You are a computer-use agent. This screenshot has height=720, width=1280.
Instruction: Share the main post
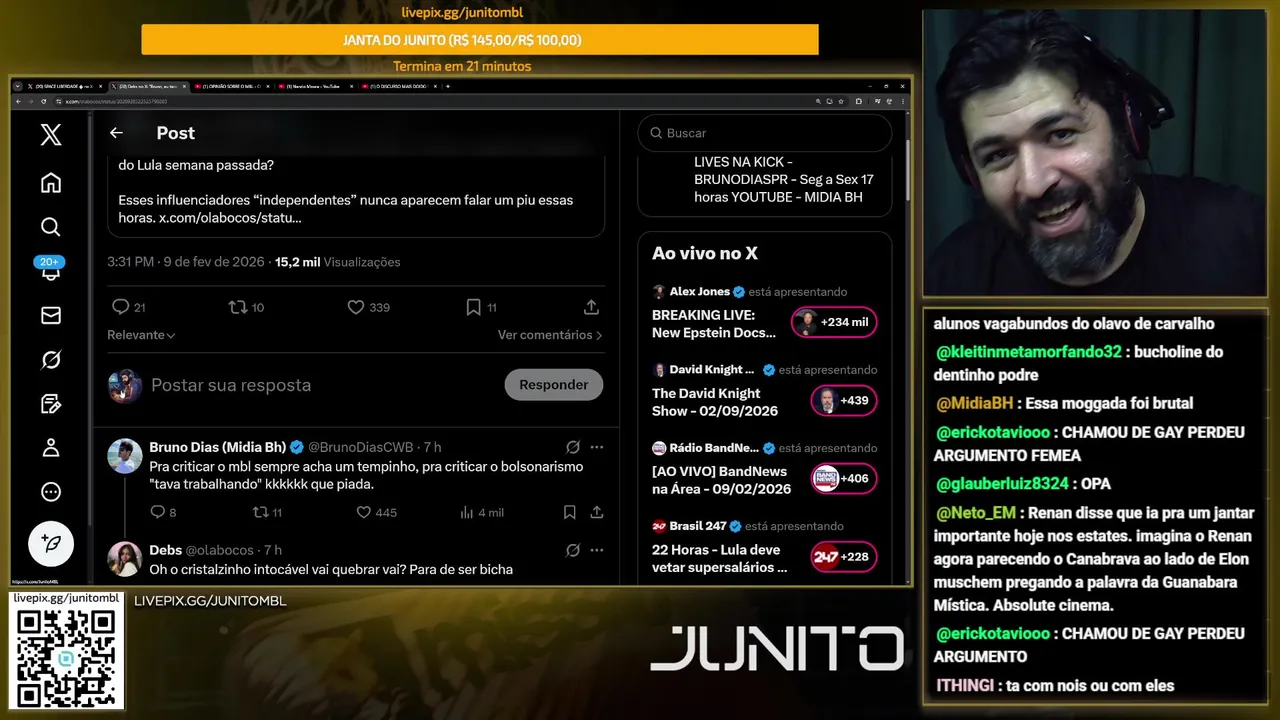point(591,307)
